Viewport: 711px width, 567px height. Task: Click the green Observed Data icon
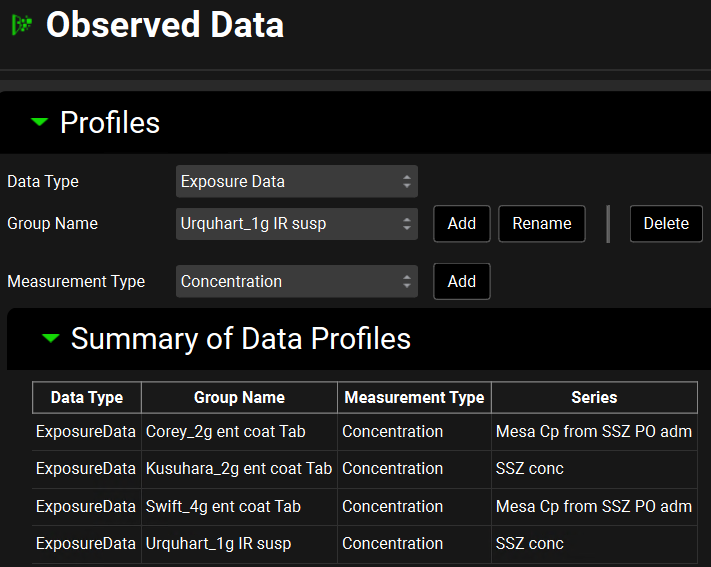(x=21, y=25)
